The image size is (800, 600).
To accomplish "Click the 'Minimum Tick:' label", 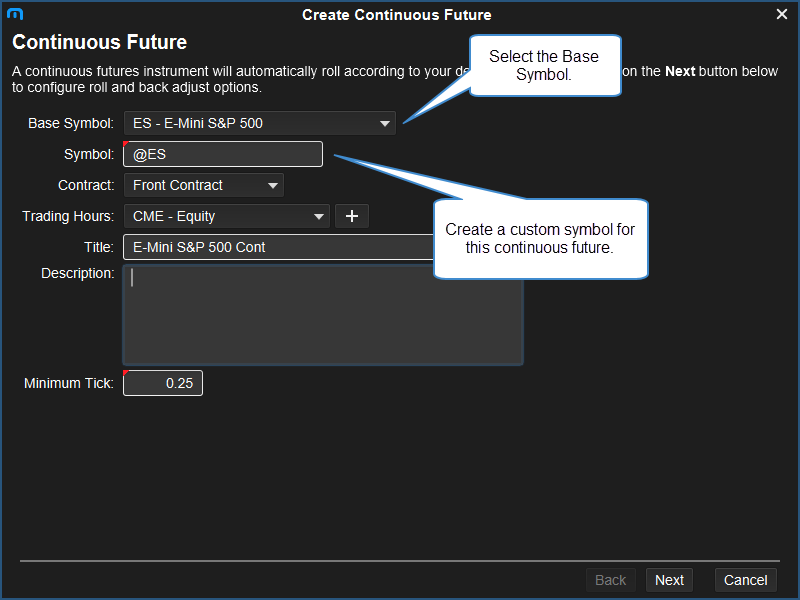I will tap(69, 383).
